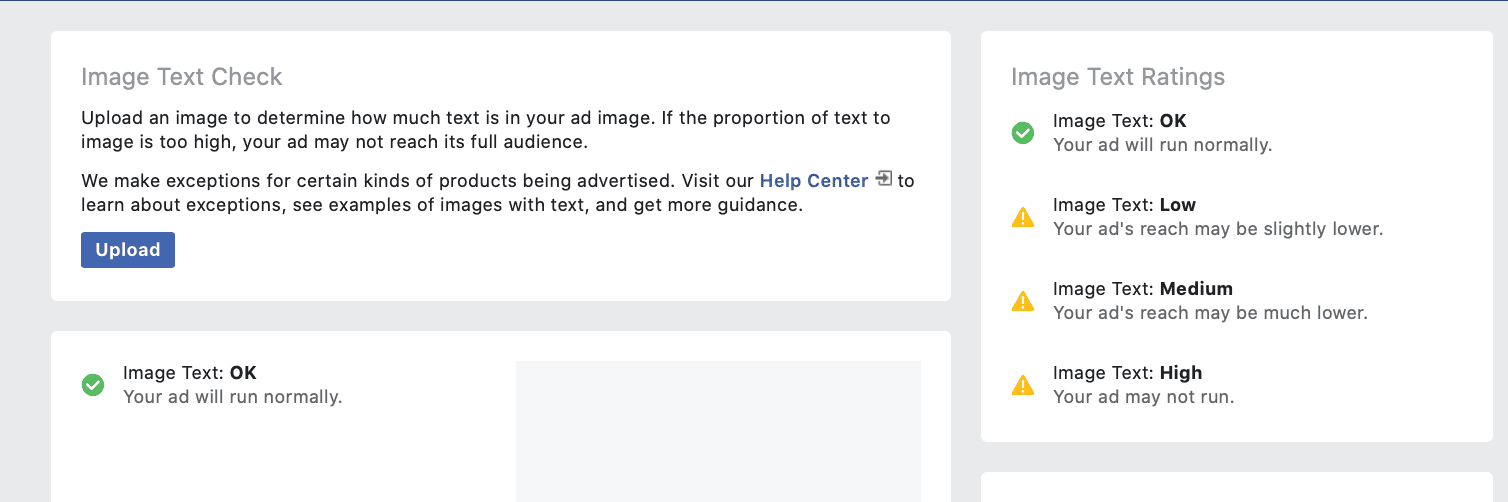This screenshot has width=1508, height=502.
Task: Select the Image Text: Medium rating label
Action: click(x=1143, y=289)
